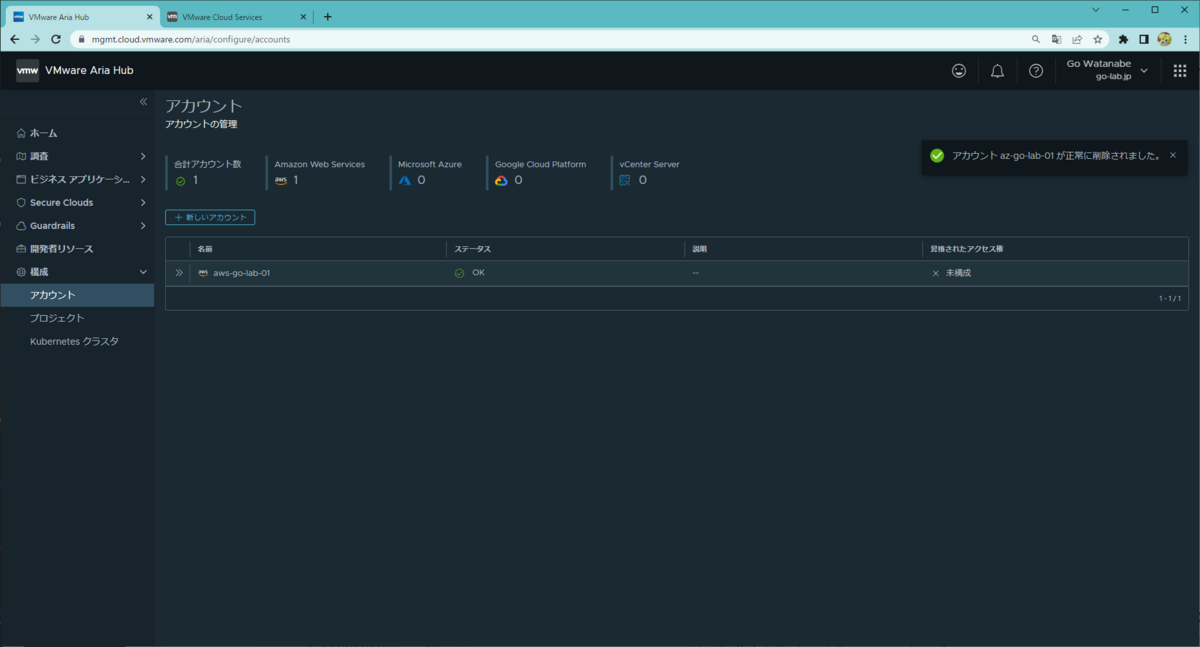Open the tab search dropdown arrow
The height and width of the screenshot is (647, 1200).
1096,9
